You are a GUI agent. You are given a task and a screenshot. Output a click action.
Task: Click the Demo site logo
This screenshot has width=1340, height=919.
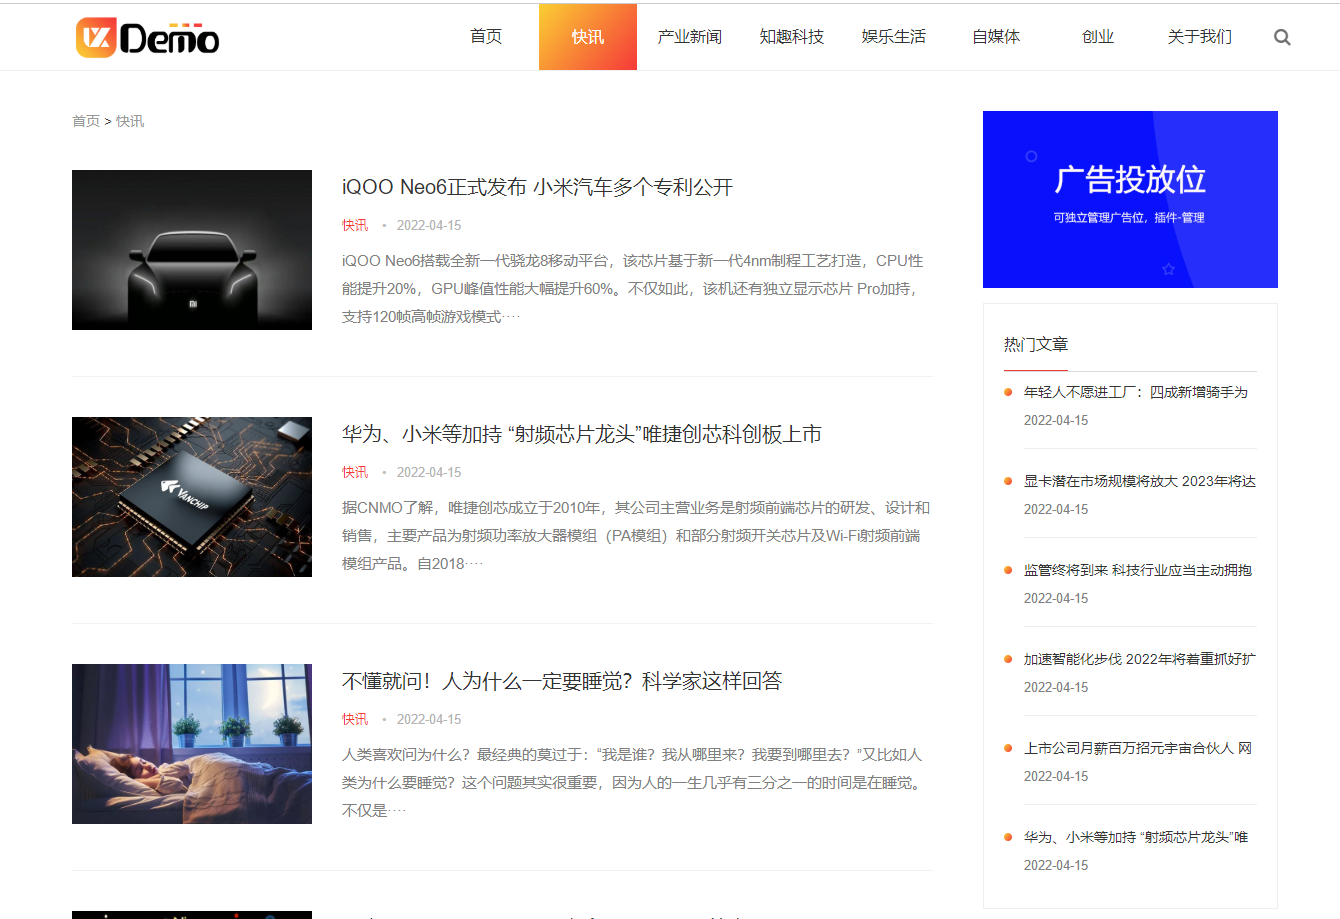pyautogui.click(x=148, y=38)
